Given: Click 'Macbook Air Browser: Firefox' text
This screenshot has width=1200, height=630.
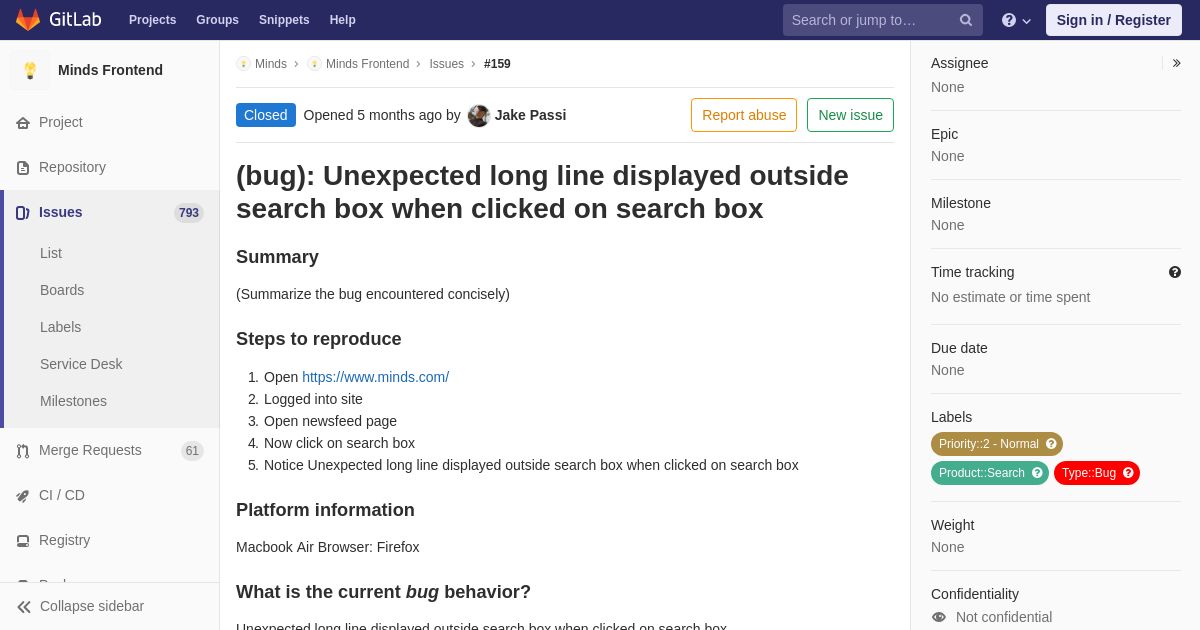Looking at the screenshot, I should (x=328, y=547).
